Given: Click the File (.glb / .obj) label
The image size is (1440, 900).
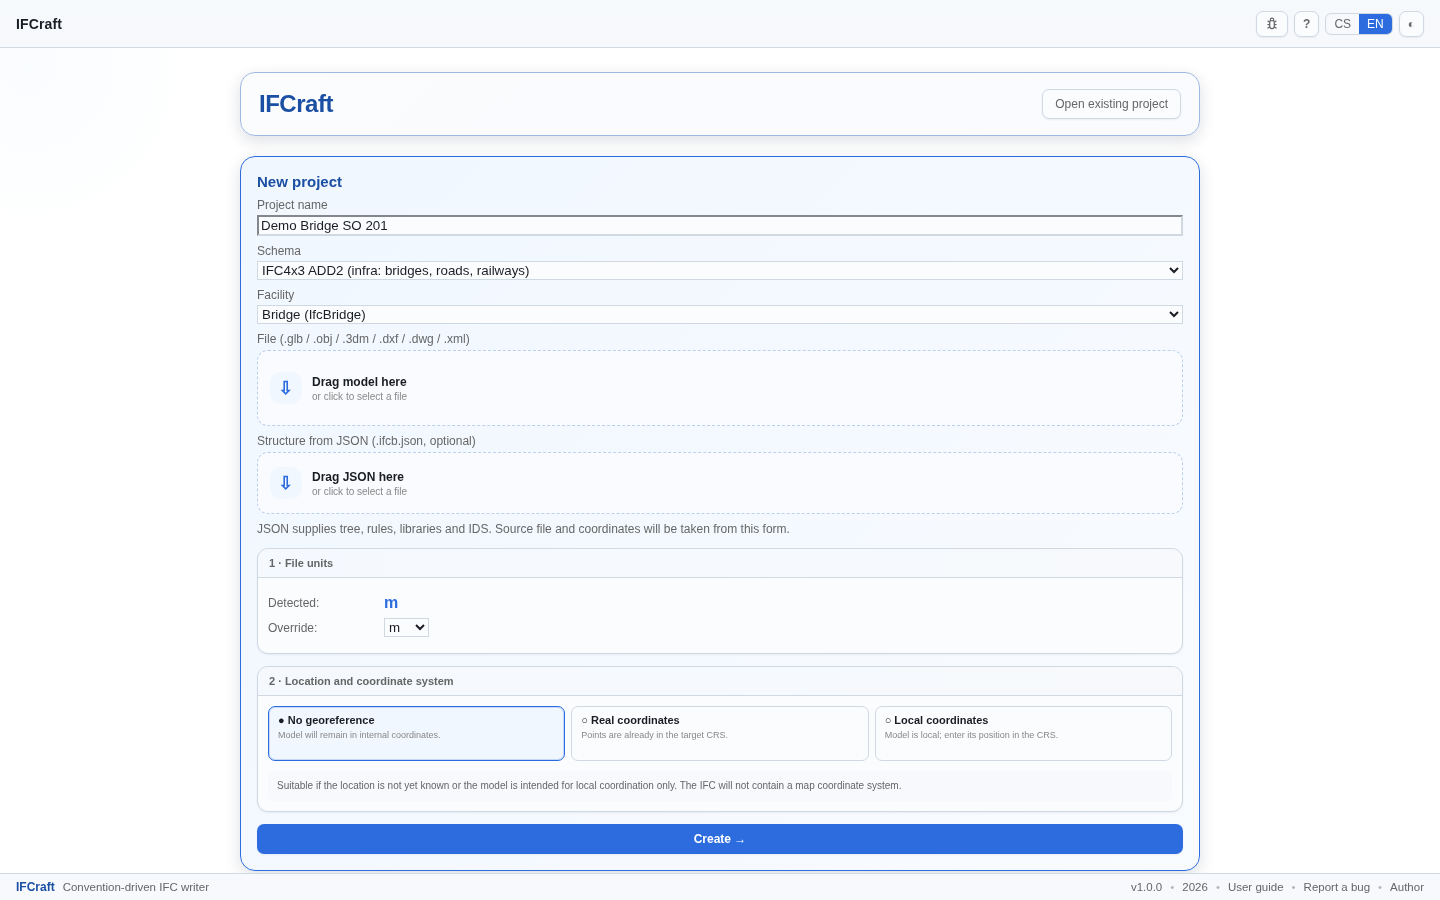Looking at the screenshot, I should tap(363, 339).
